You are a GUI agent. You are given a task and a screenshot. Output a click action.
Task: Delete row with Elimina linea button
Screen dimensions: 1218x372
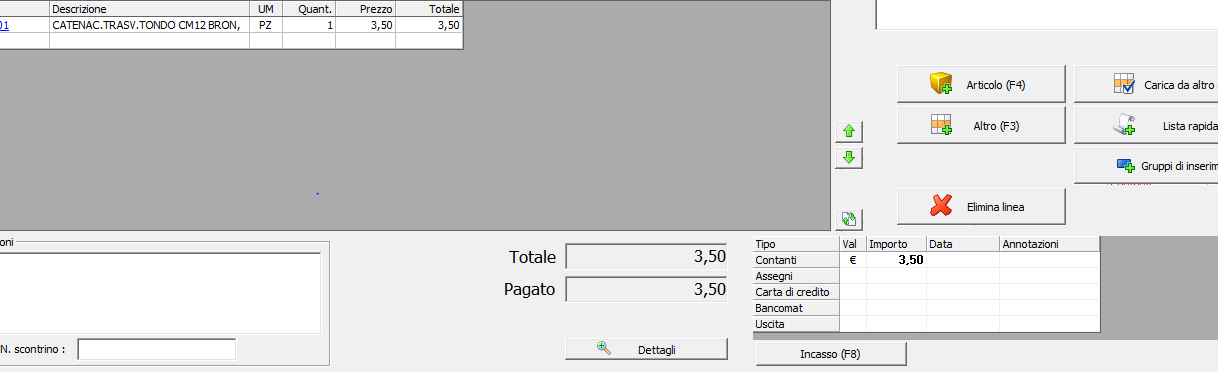click(x=981, y=207)
